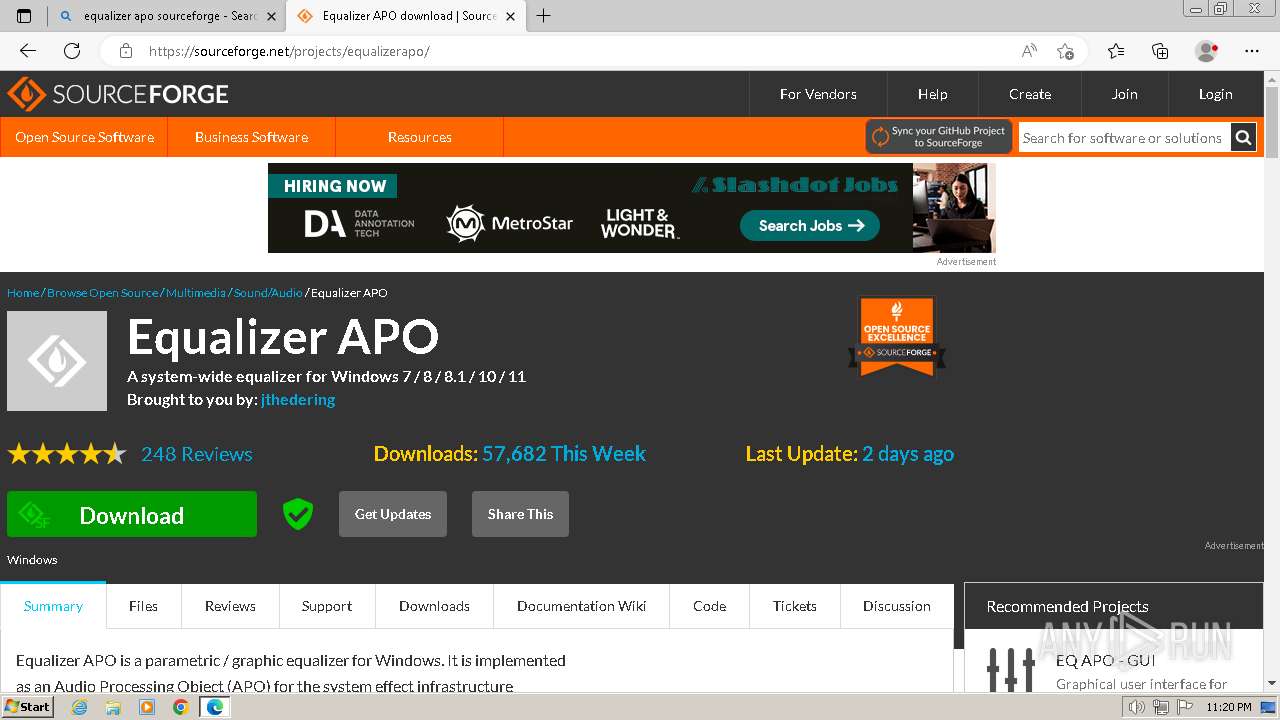This screenshot has width=1280, height=720.
Task: Open the For Vendors menu
Action: (818, 94)
